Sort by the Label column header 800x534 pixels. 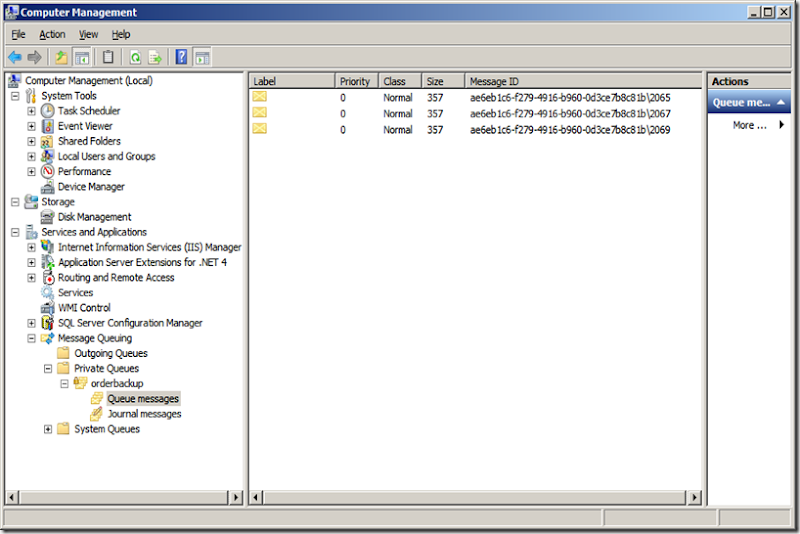click(x=292, y=81)
